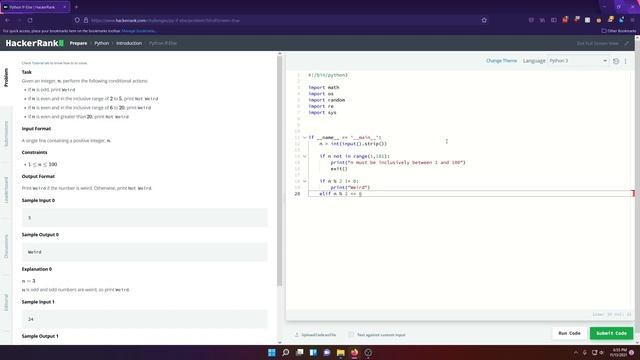Click the Upload Code as File text
Screen dimensions: 640x360
click(x=319, y=335)
